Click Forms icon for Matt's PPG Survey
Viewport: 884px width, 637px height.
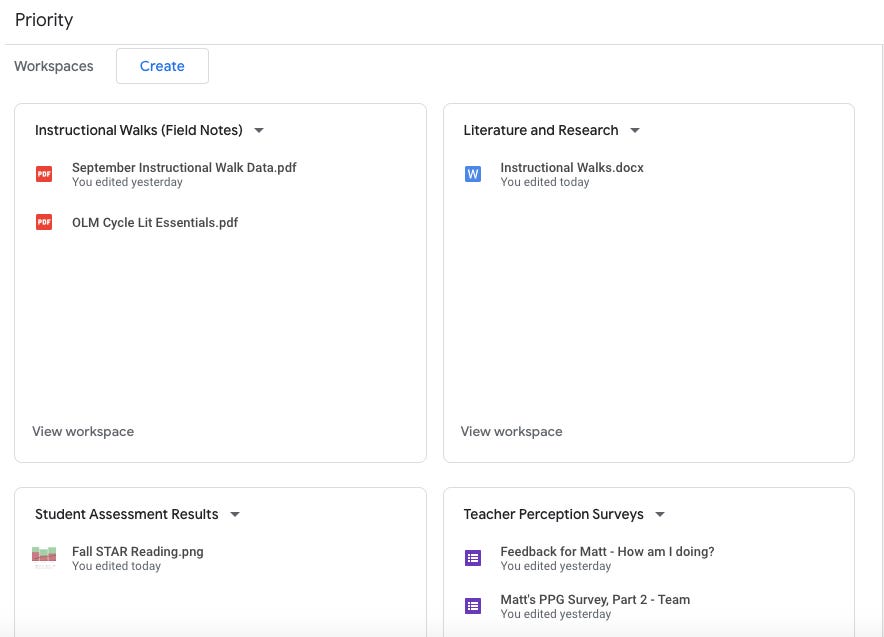pyautogui.click(x=472, y=606)
